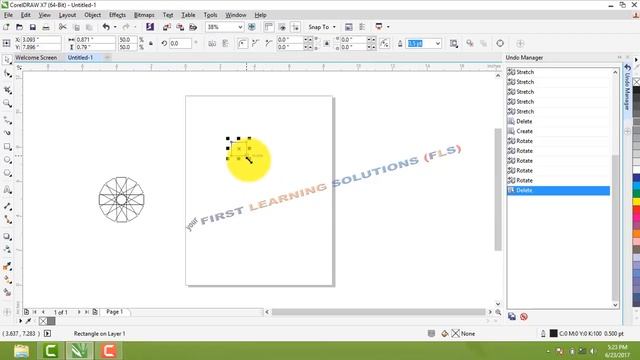
Task: Toggle the Scalloped corner style button
Action: click(x=256, y=43)
